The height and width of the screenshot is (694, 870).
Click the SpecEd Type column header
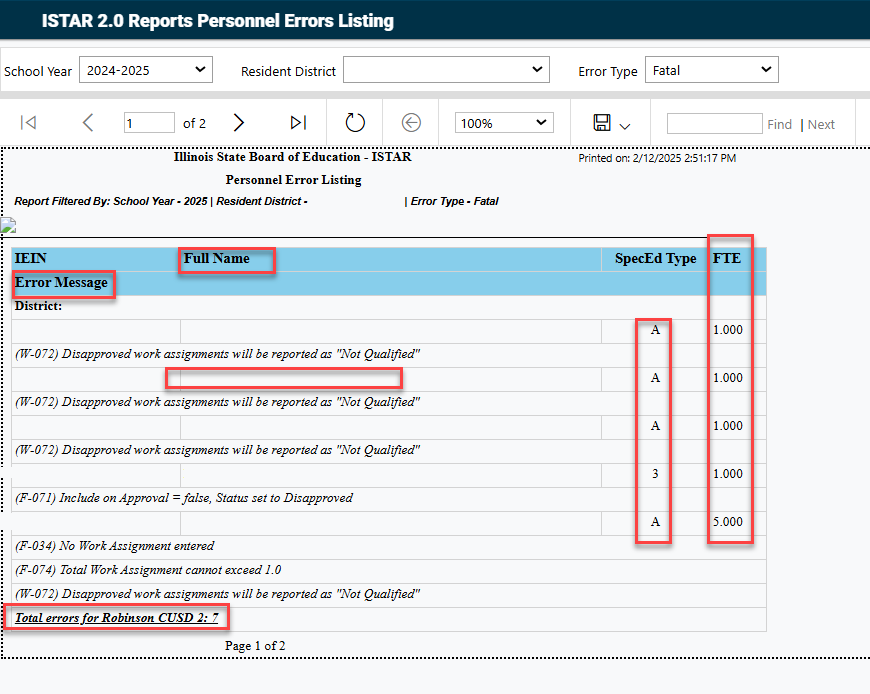(x=655, y=259)
